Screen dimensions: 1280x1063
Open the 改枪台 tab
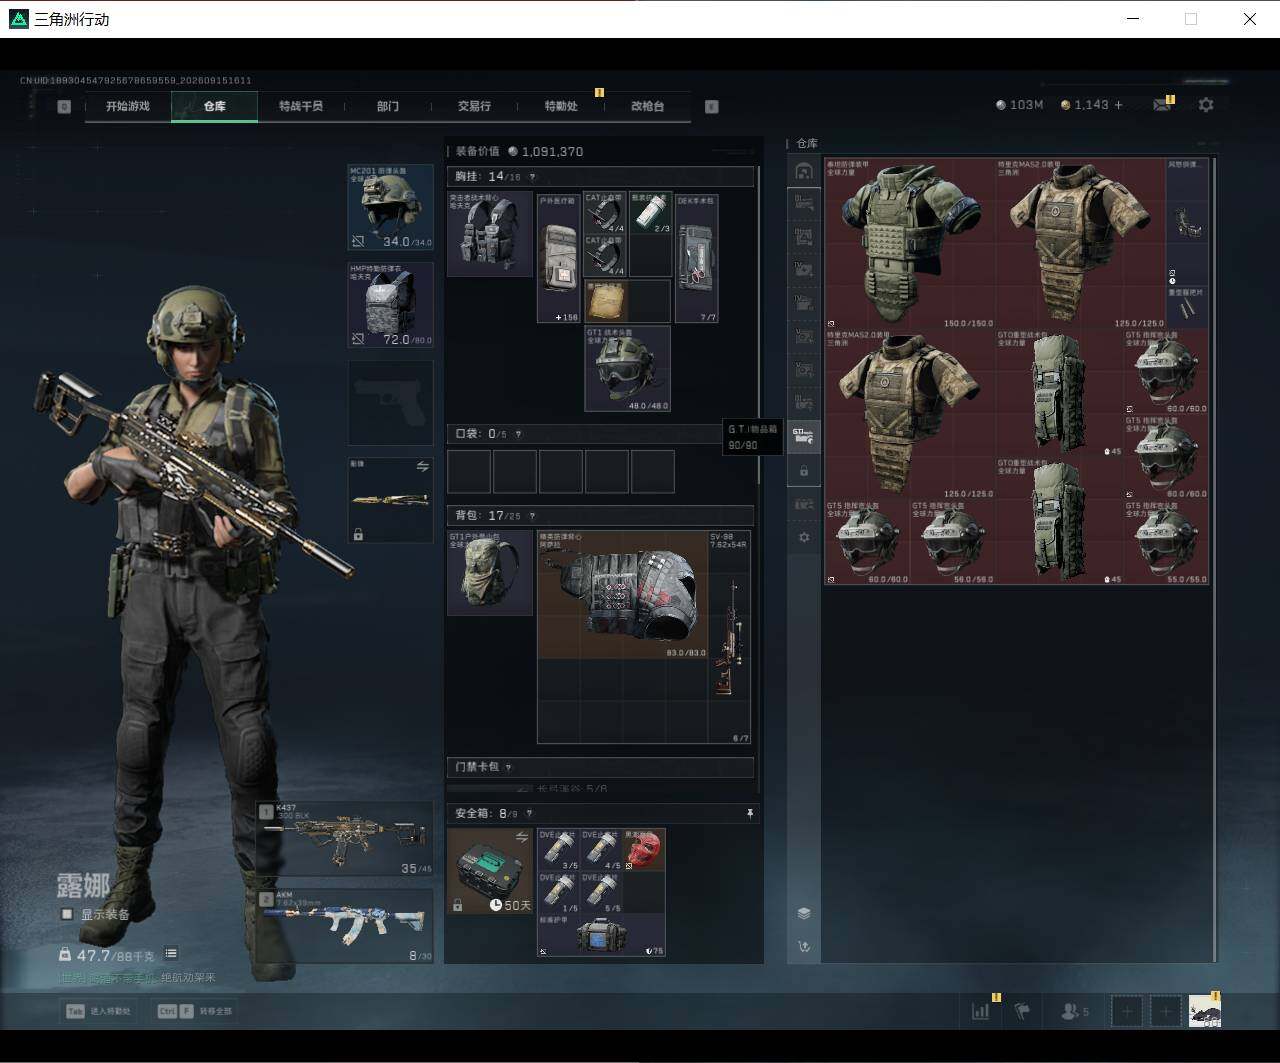point(647,106)
